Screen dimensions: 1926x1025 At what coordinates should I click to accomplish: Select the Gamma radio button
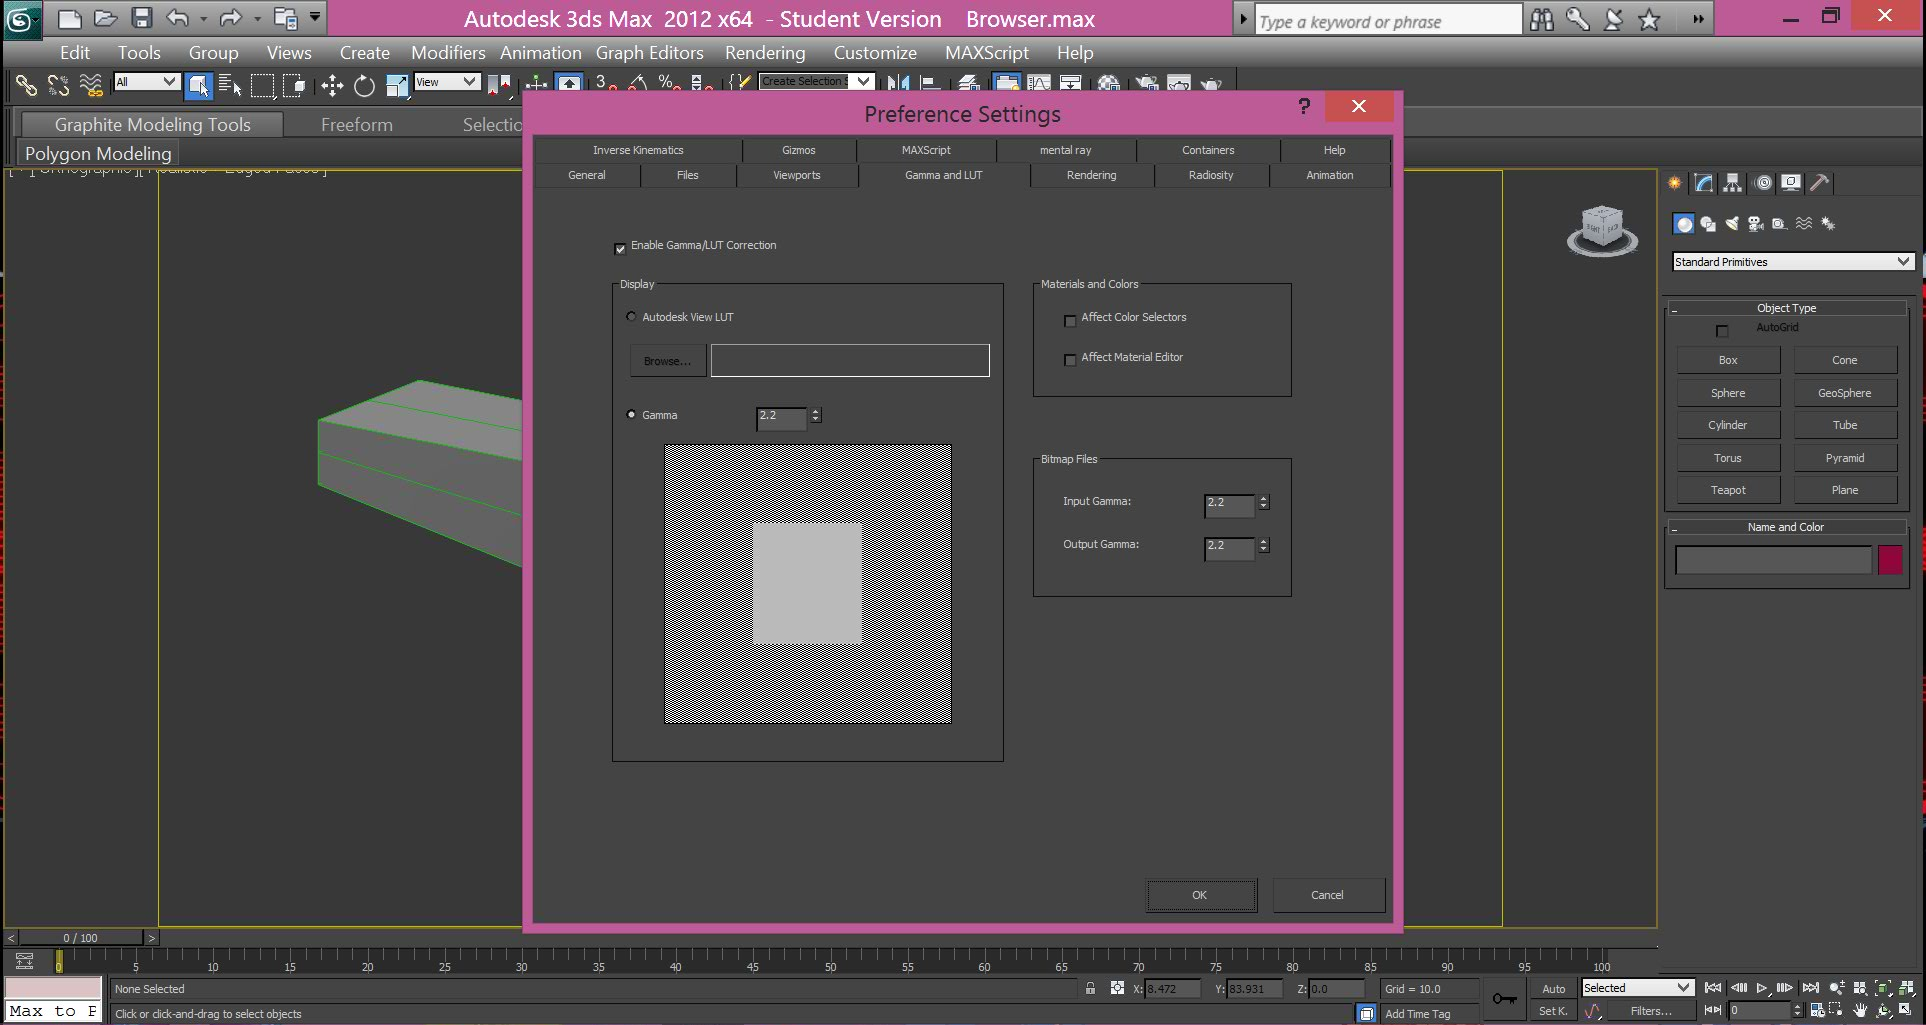(x=631, y=414)
